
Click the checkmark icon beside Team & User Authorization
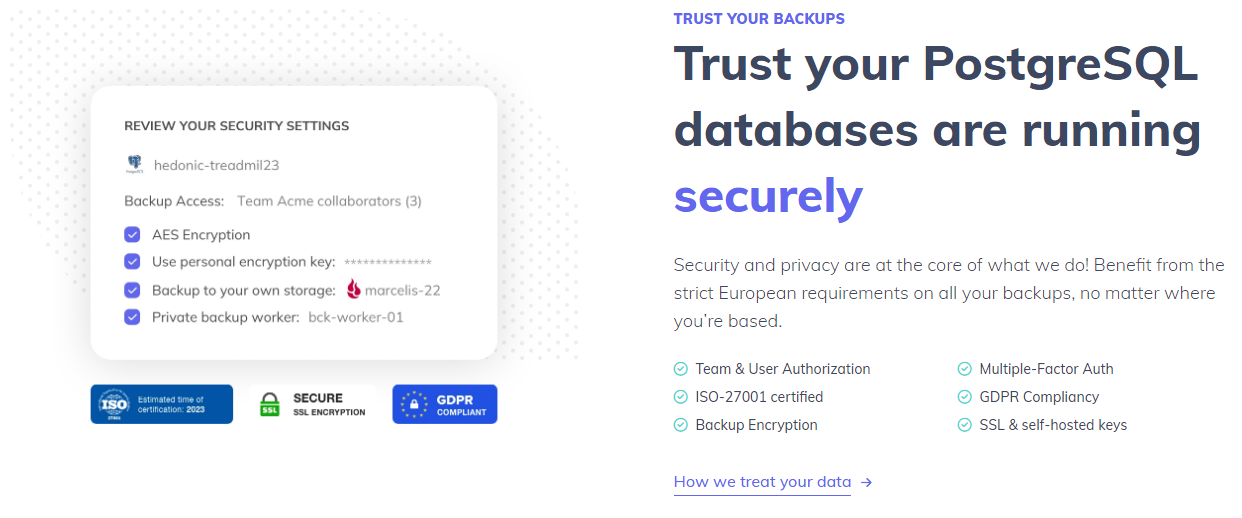(681, 369)
